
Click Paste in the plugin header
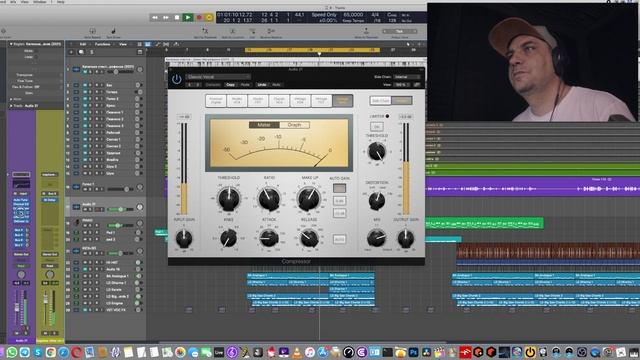tap(245, 84)
